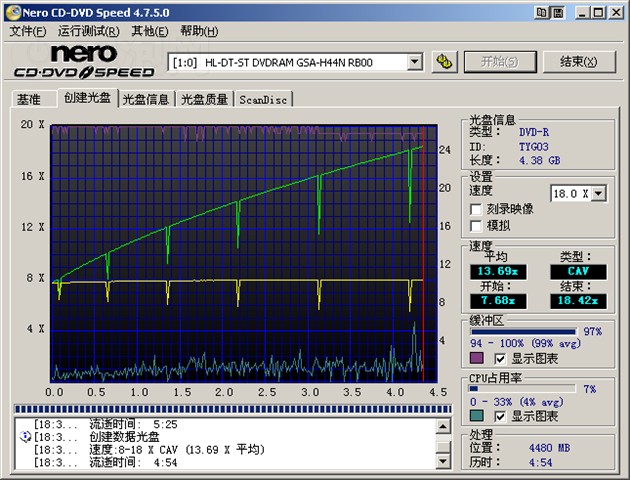Open the drive selection dropdown HL-DT-ST DVDRAM
Viewport: 630px width, 480px height.
(414, 62)
